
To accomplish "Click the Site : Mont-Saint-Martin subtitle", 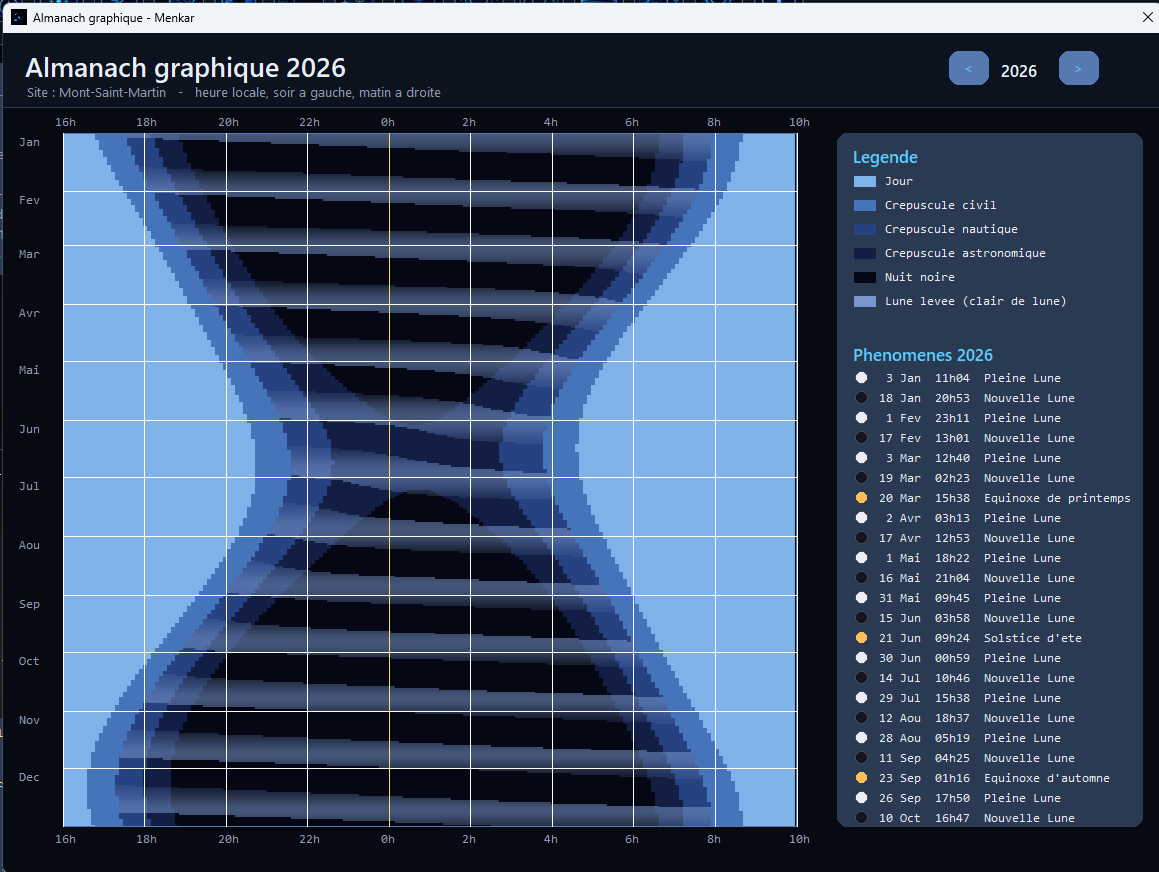I will click(96, 92).
